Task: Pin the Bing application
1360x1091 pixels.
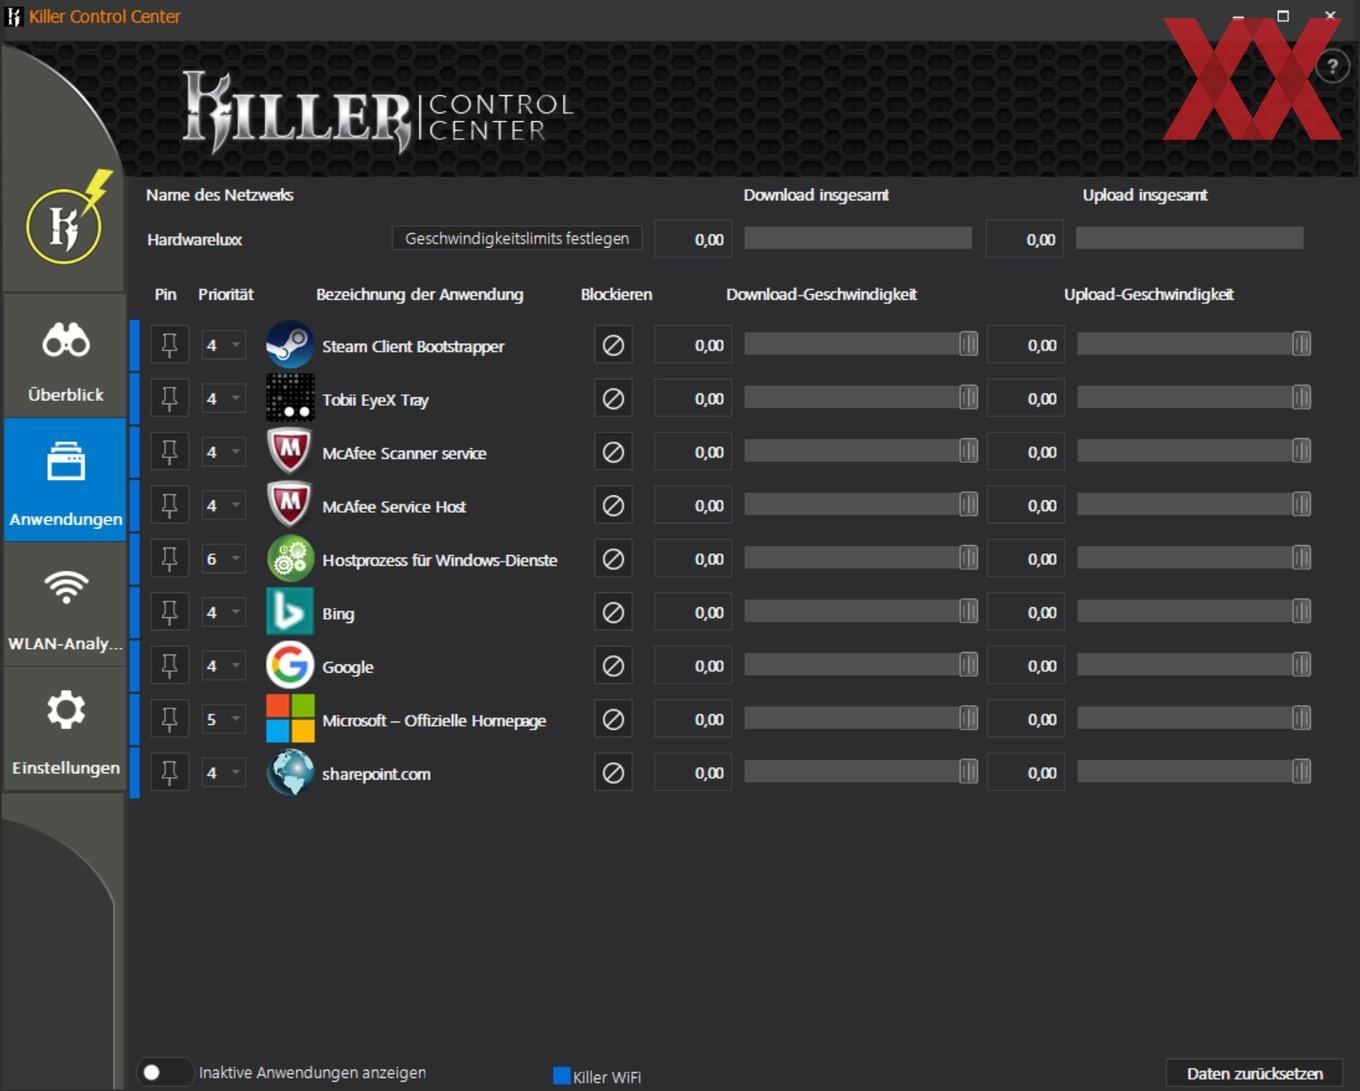Action: click(x=169, y=612)
